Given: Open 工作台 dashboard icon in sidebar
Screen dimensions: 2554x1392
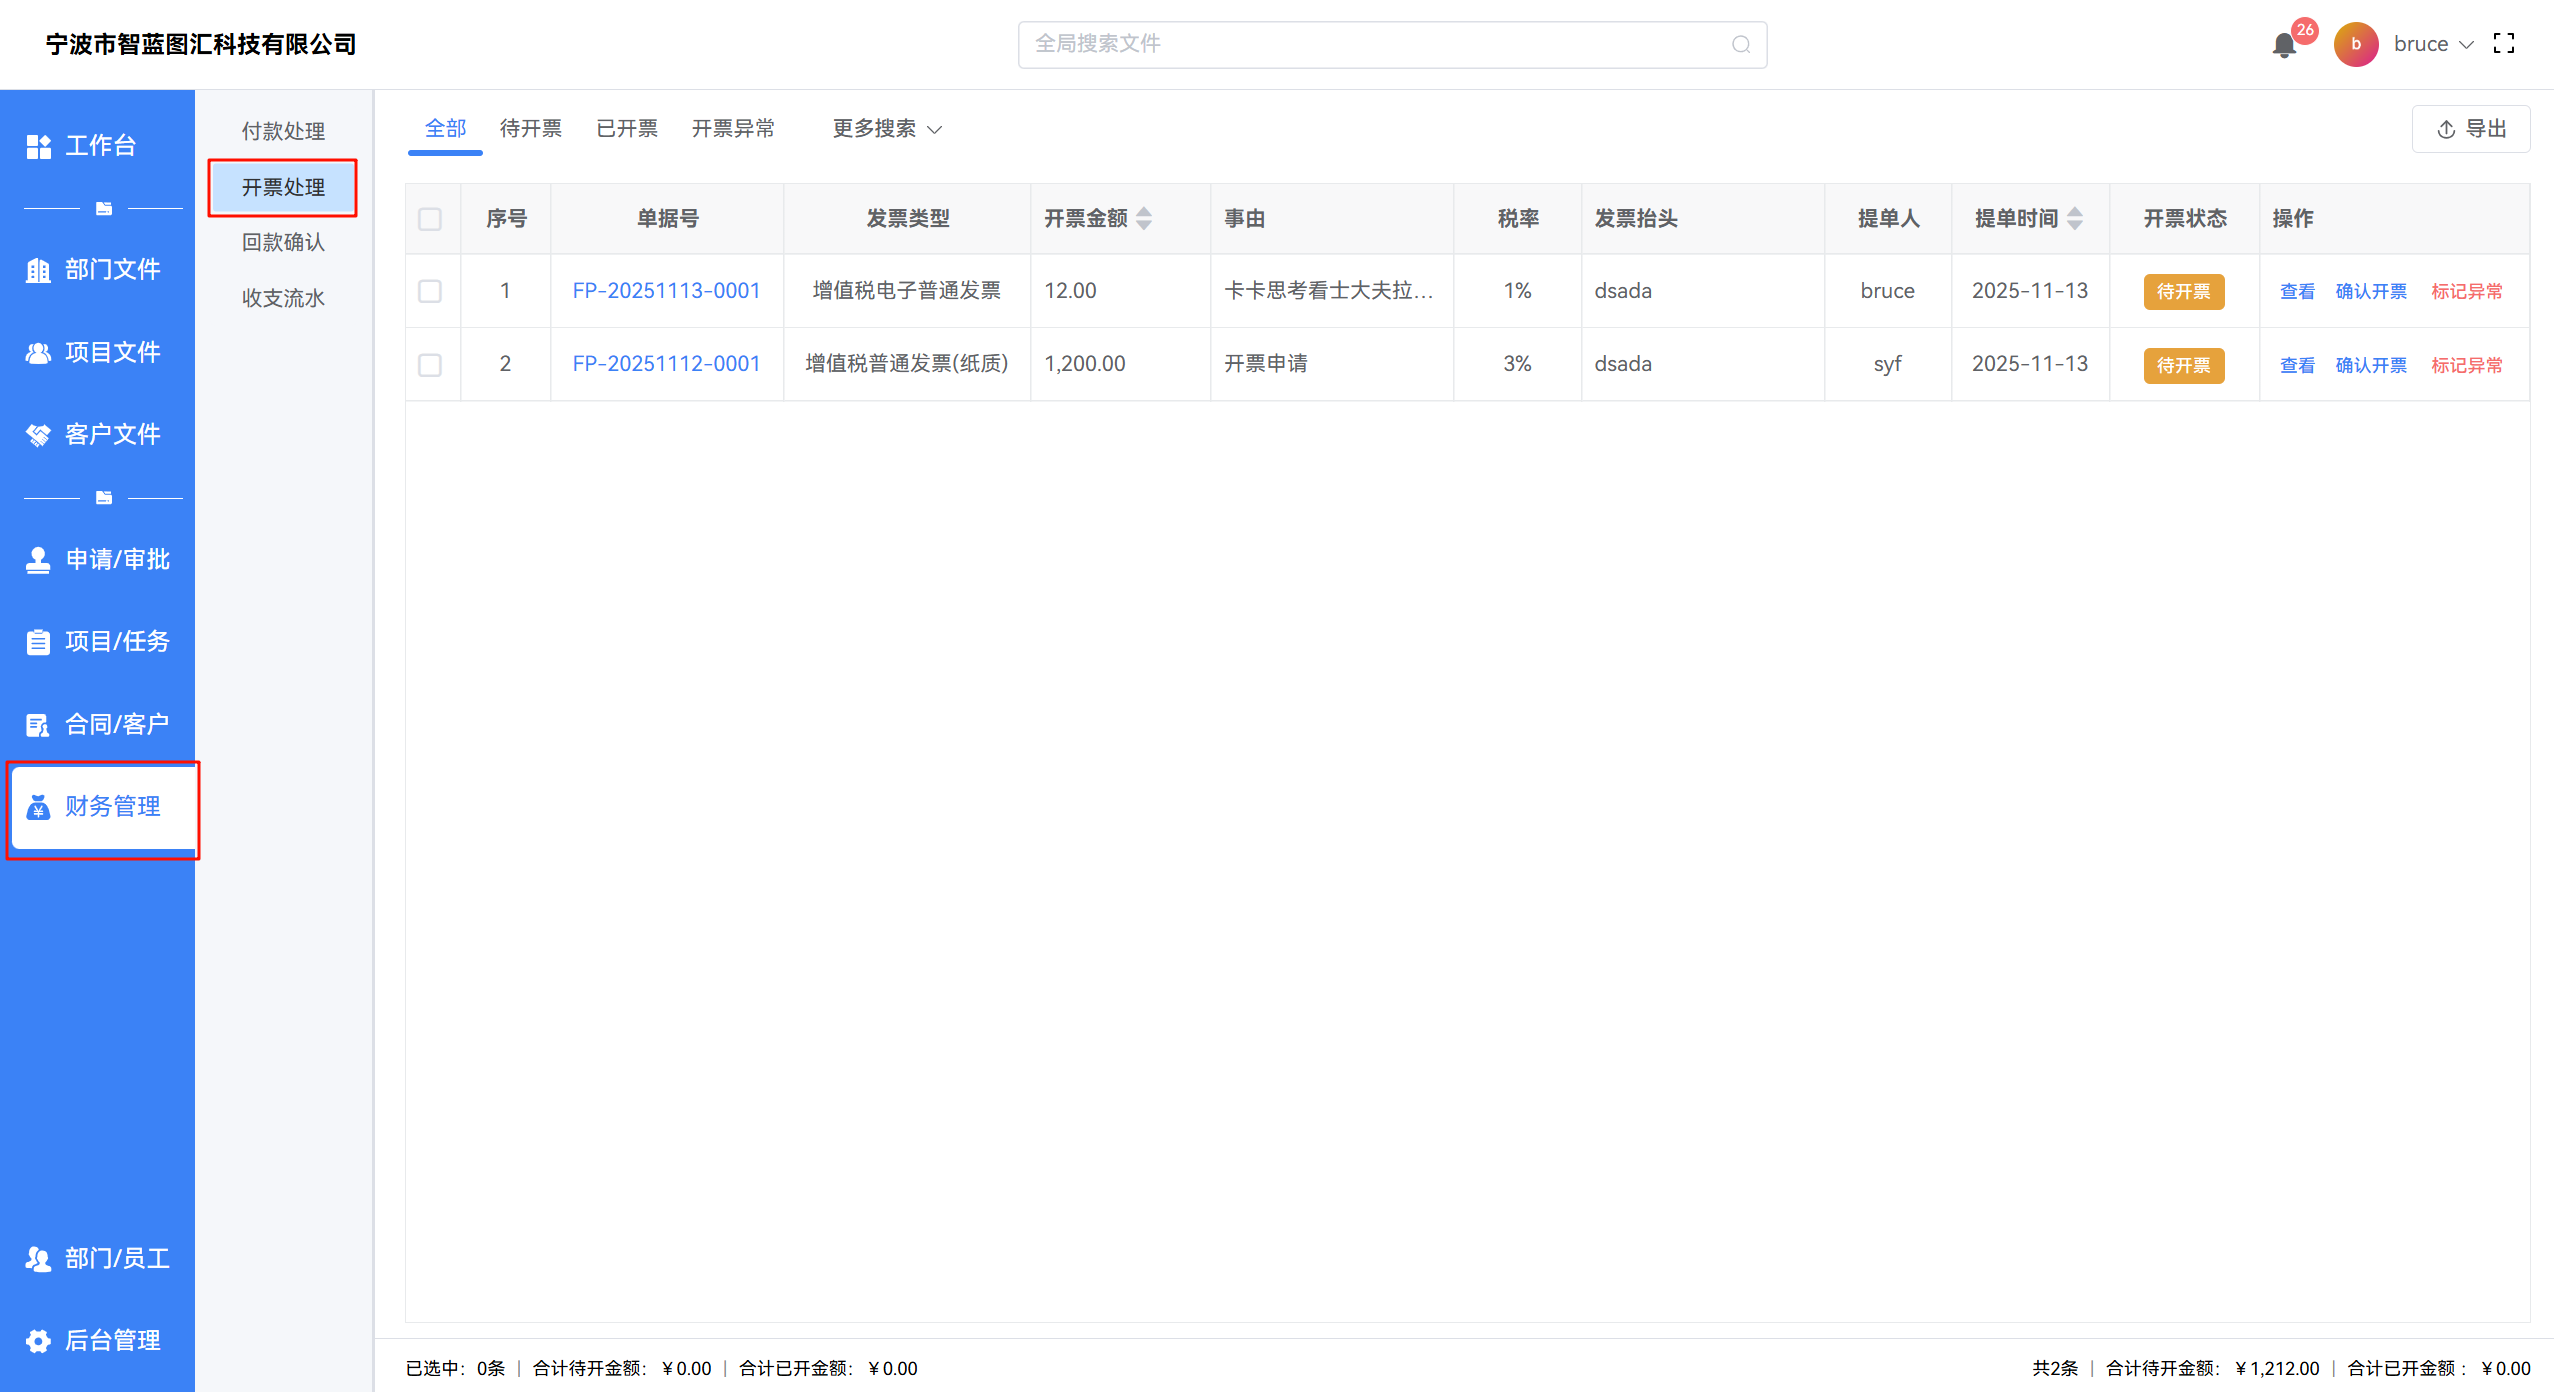Looking at the screenshot, I should pyautogui.click(x=38, y=146).
